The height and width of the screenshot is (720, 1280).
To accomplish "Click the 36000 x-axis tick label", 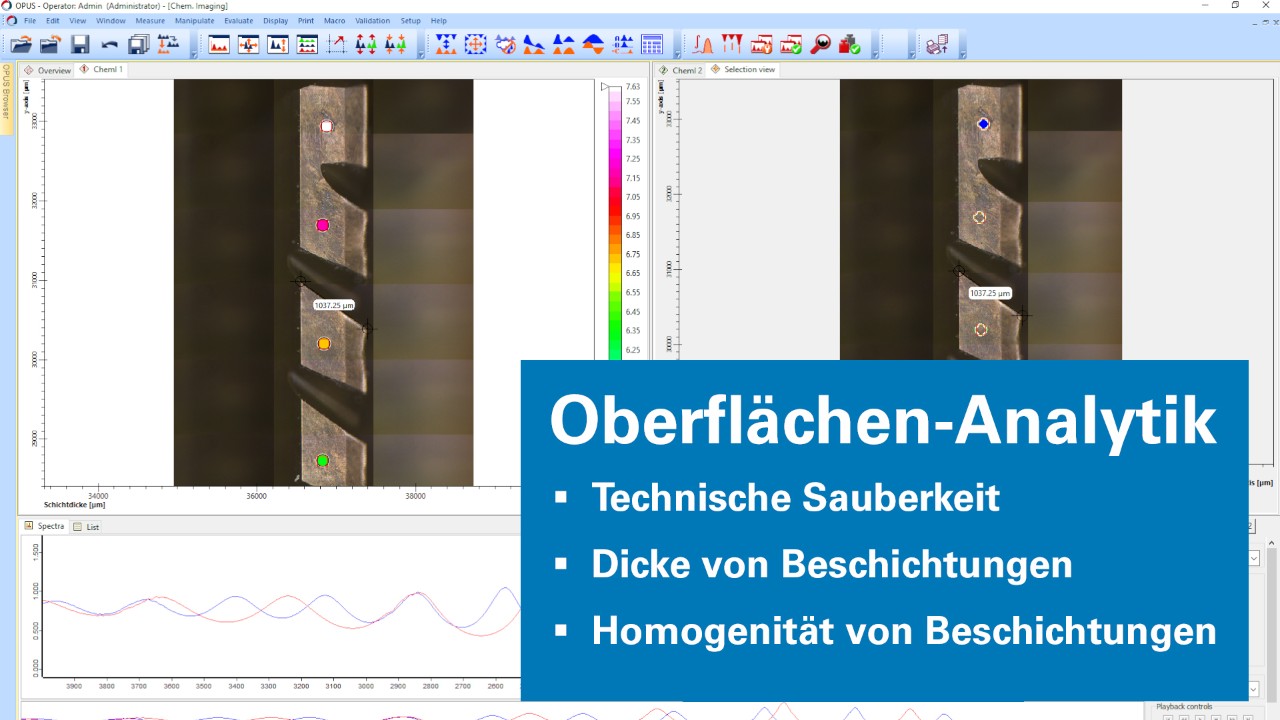I will click(256, 496).
